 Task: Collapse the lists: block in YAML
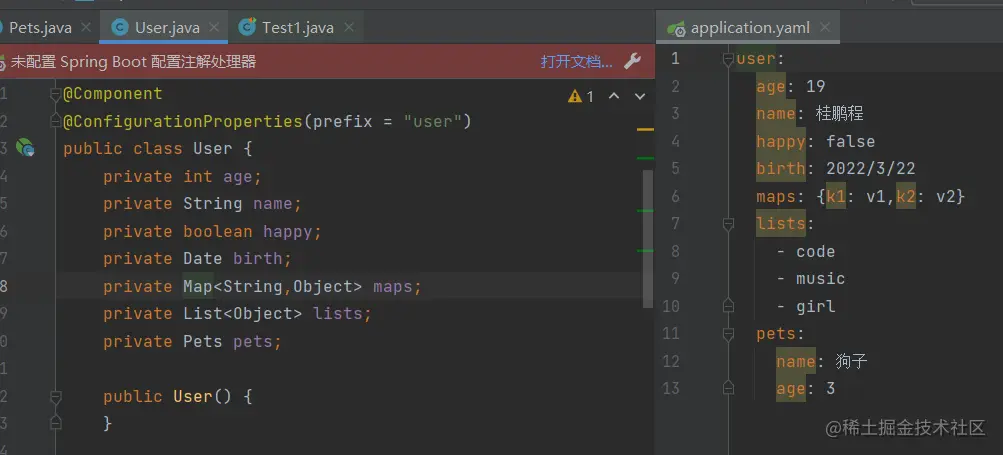[728, 224]
